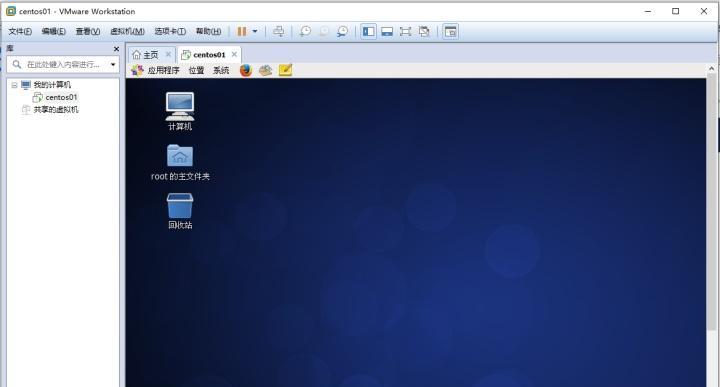Screen dimensions: 720x387
Task: Select the Trash bin desktop icon
Action: pyautogui.click(x=180, y=211)
